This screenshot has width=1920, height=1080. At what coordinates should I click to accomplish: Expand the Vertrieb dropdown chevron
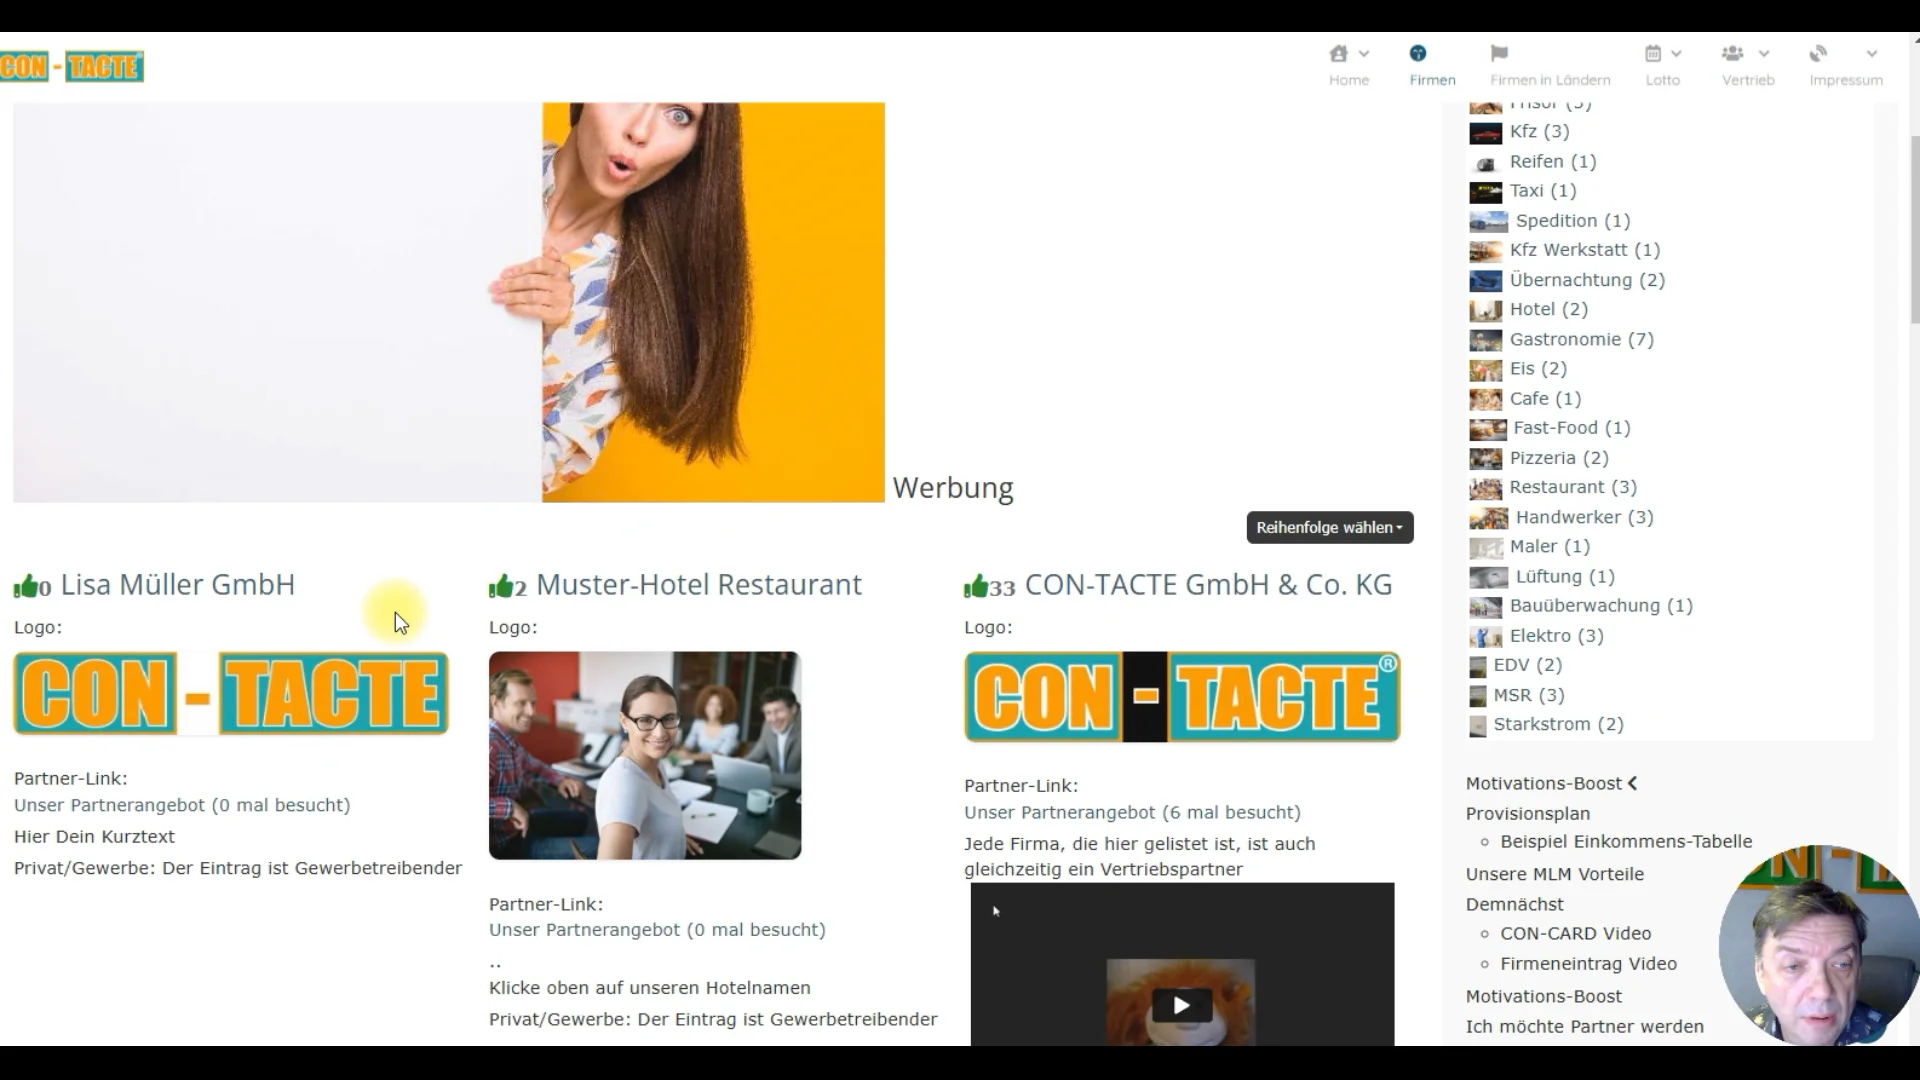point(1764,54)
